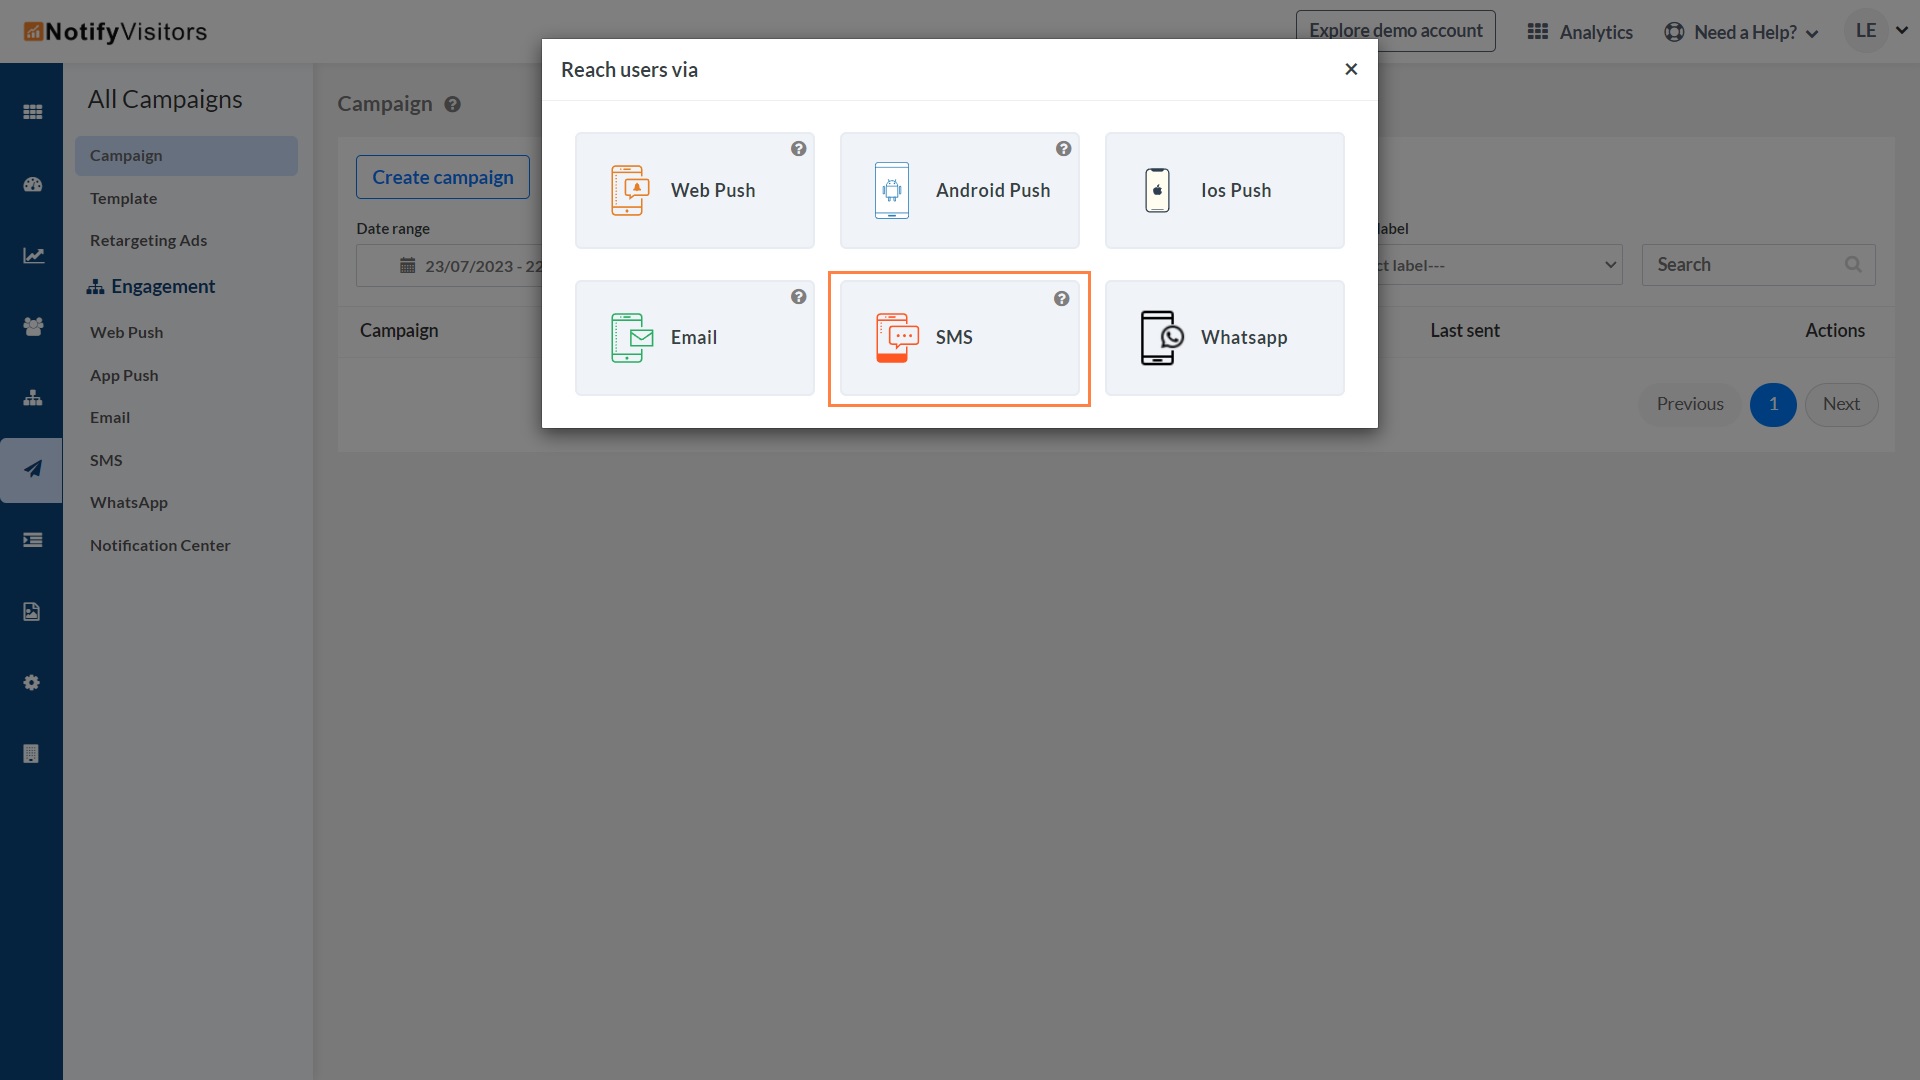1920x1080 pixels.
Task: Click the red SMS chat icon
Action: click(x=896, y=338)
